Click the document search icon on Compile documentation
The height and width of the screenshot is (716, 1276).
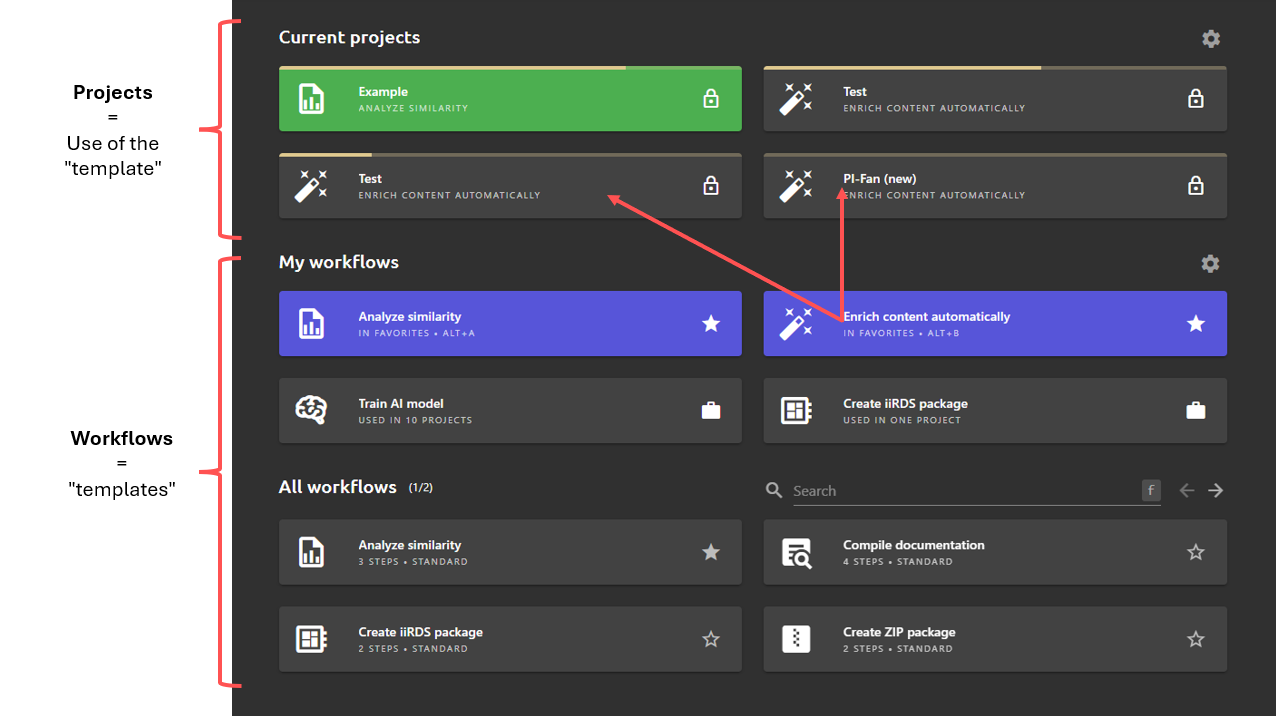tap(796, 553)
